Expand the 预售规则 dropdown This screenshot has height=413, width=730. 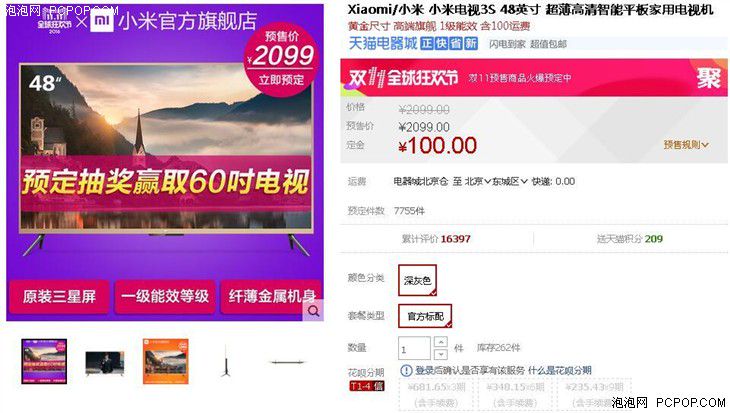point(686,145)
